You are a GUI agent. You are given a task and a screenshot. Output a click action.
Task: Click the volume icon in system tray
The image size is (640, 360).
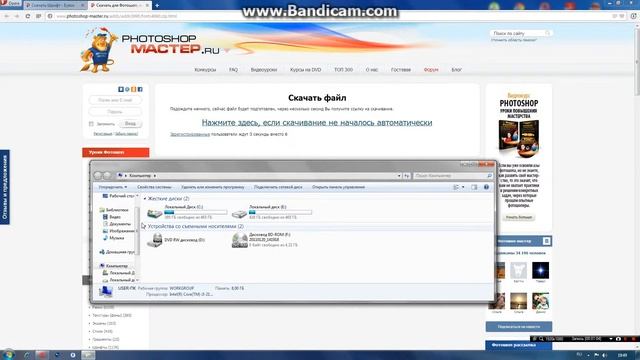[x=604, y=356]
